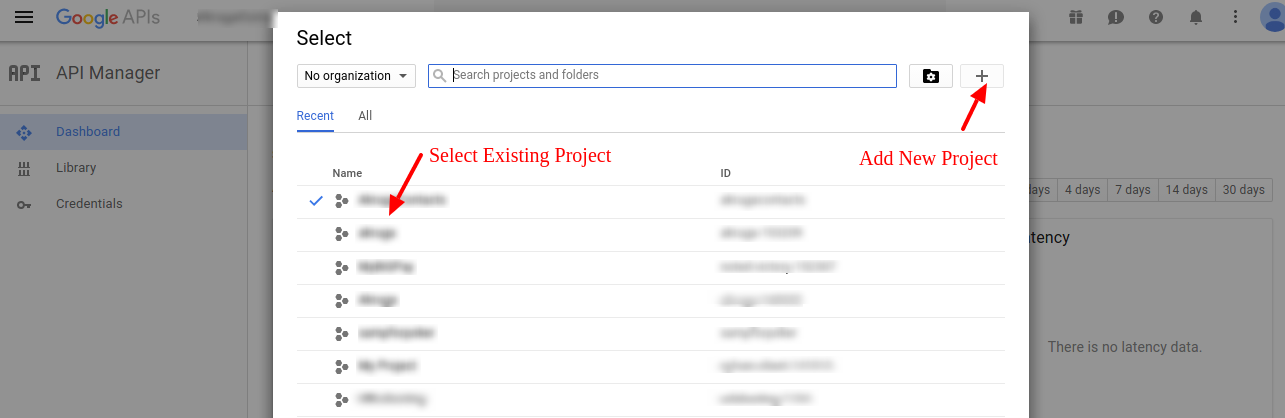Add a new project with plus button
The image size is (1285, 418).
(981, 76)
